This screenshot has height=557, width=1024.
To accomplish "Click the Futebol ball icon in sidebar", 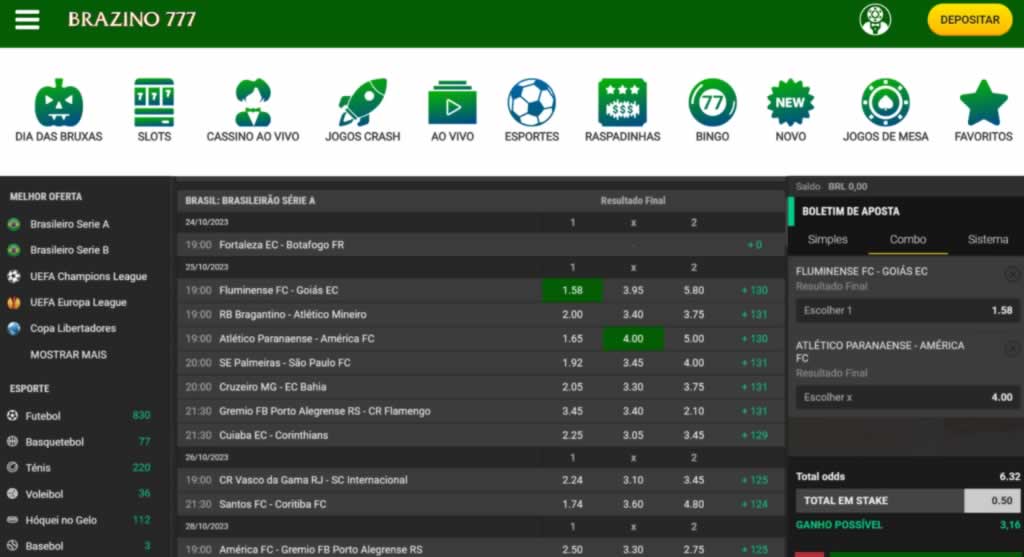I will tap(12, 415).
